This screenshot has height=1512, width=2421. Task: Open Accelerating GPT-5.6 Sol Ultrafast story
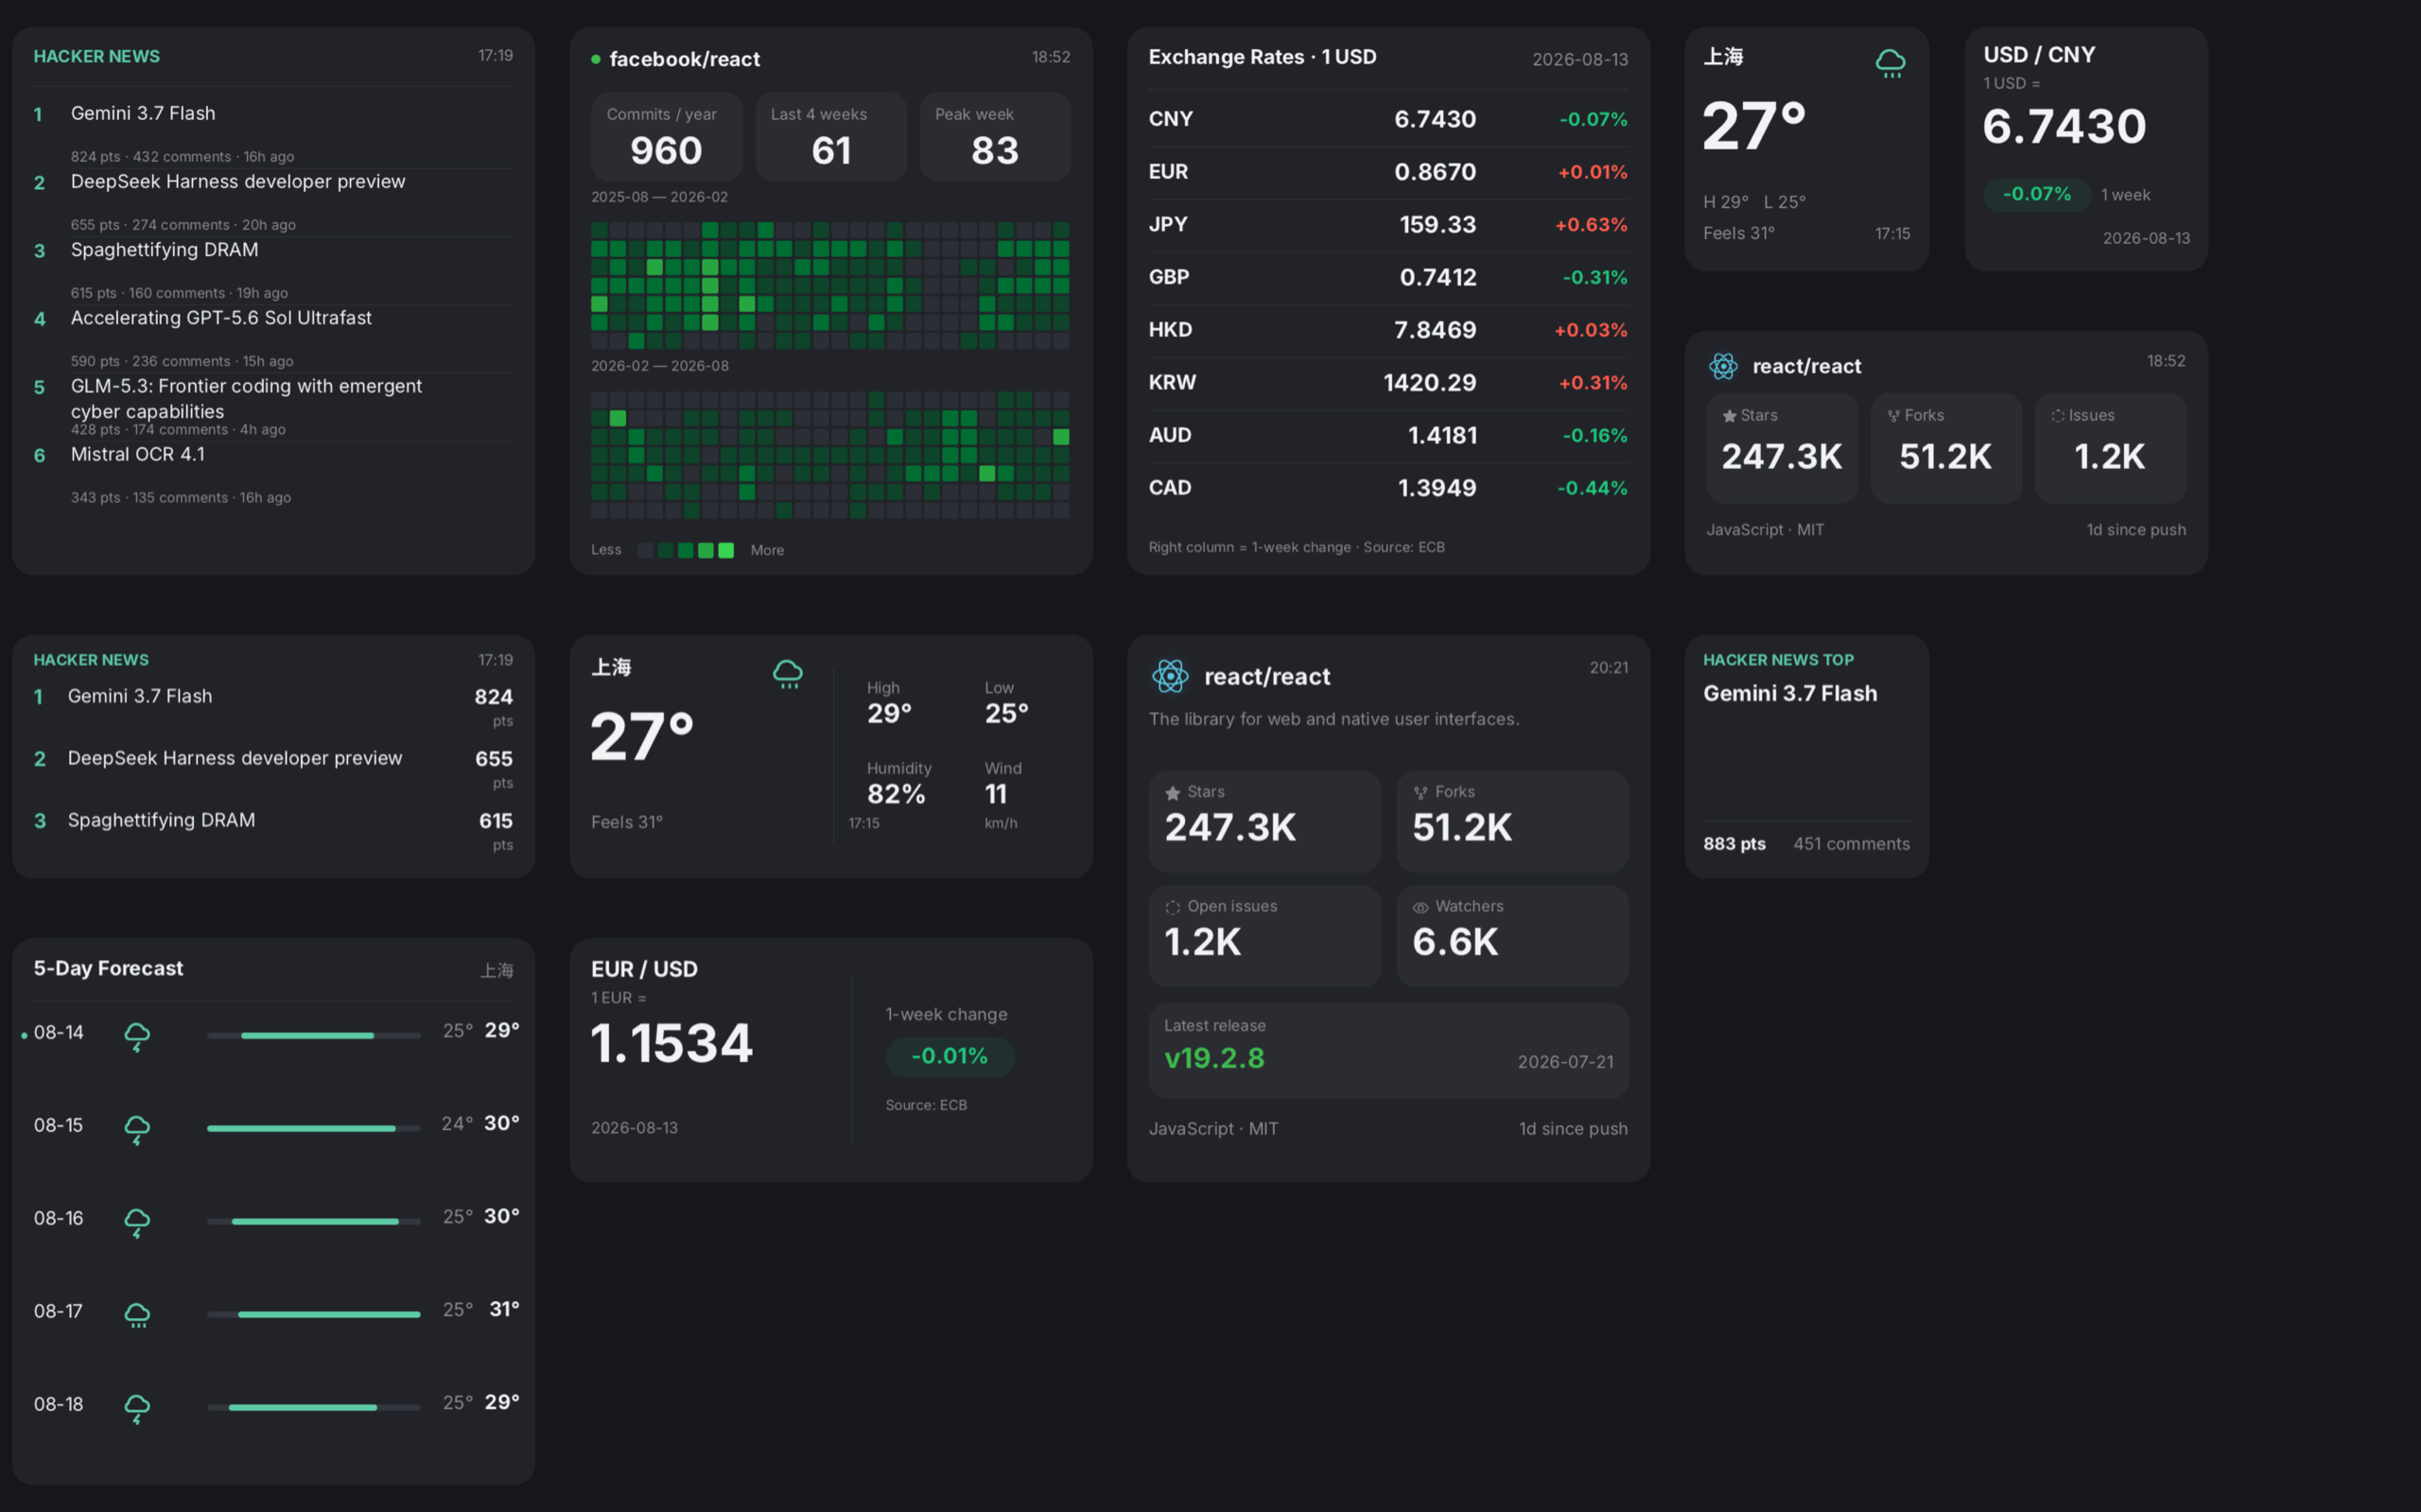click(221, 318)
